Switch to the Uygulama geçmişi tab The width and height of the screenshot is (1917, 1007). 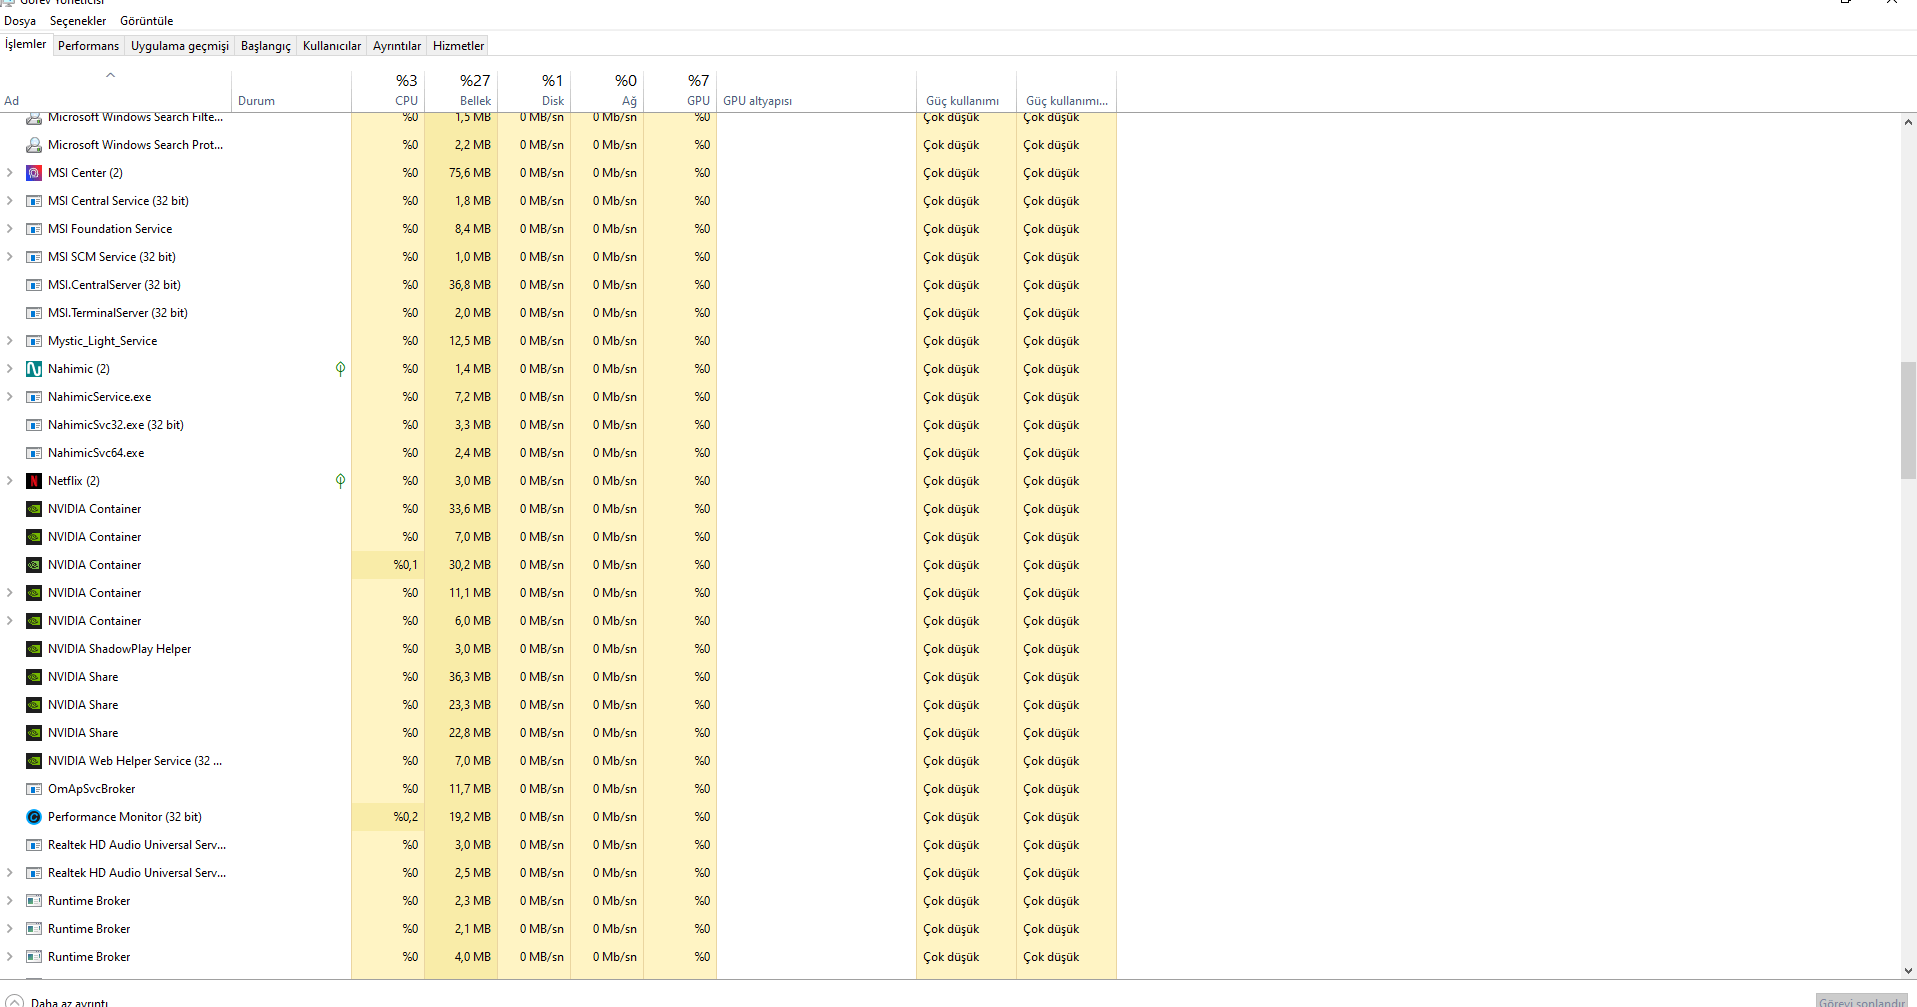click(x=180, y=46)
